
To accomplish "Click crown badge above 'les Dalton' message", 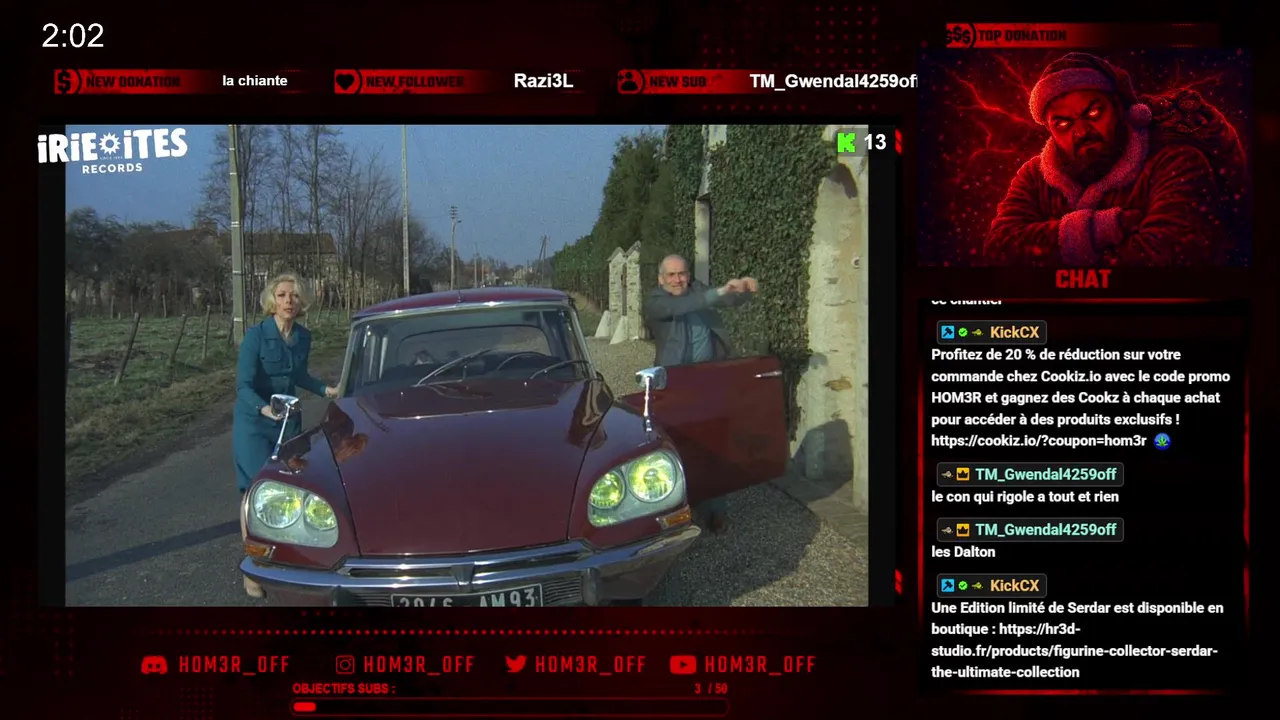I will [962, 530].
